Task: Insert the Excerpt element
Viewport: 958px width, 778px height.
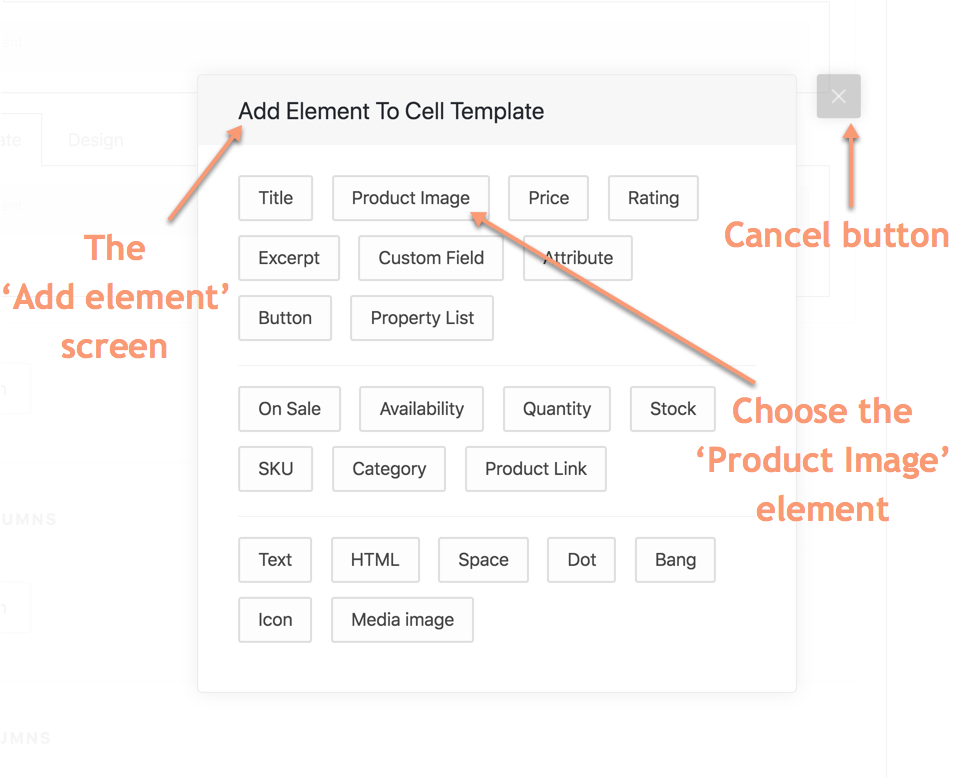Action: click(x=289, y=258)
